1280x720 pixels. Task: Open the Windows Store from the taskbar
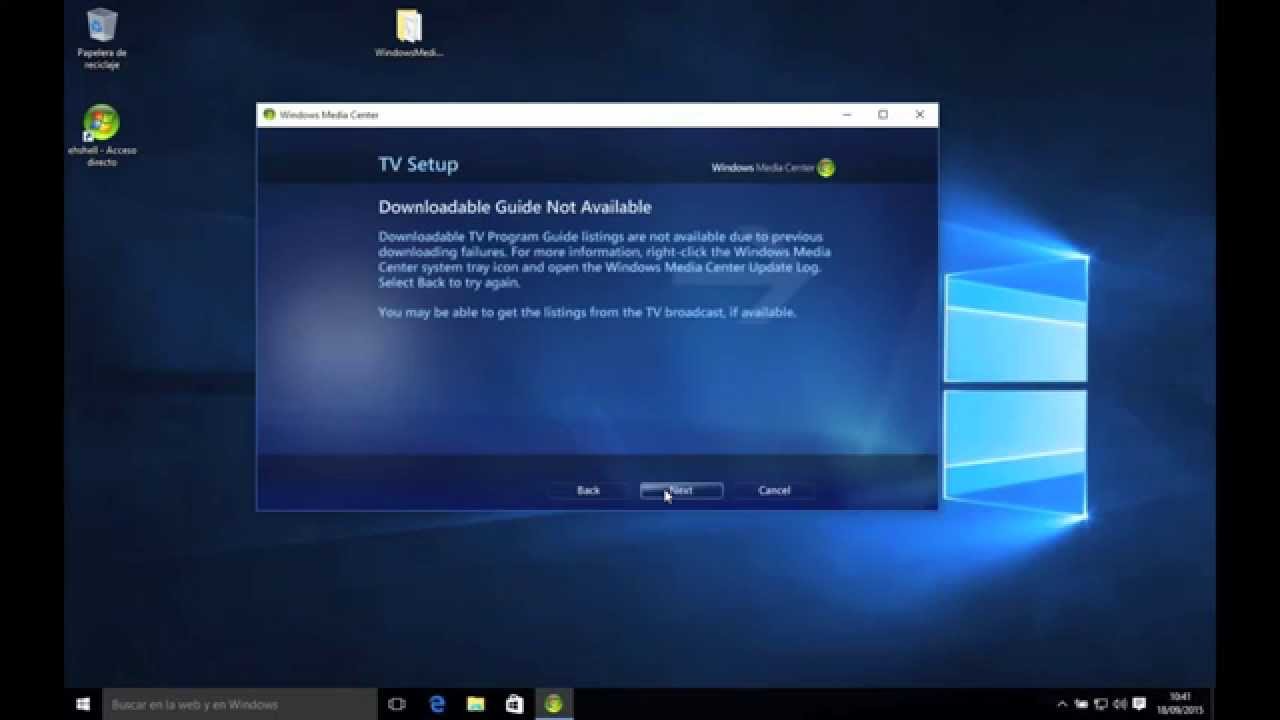click(x=513, y=704)
